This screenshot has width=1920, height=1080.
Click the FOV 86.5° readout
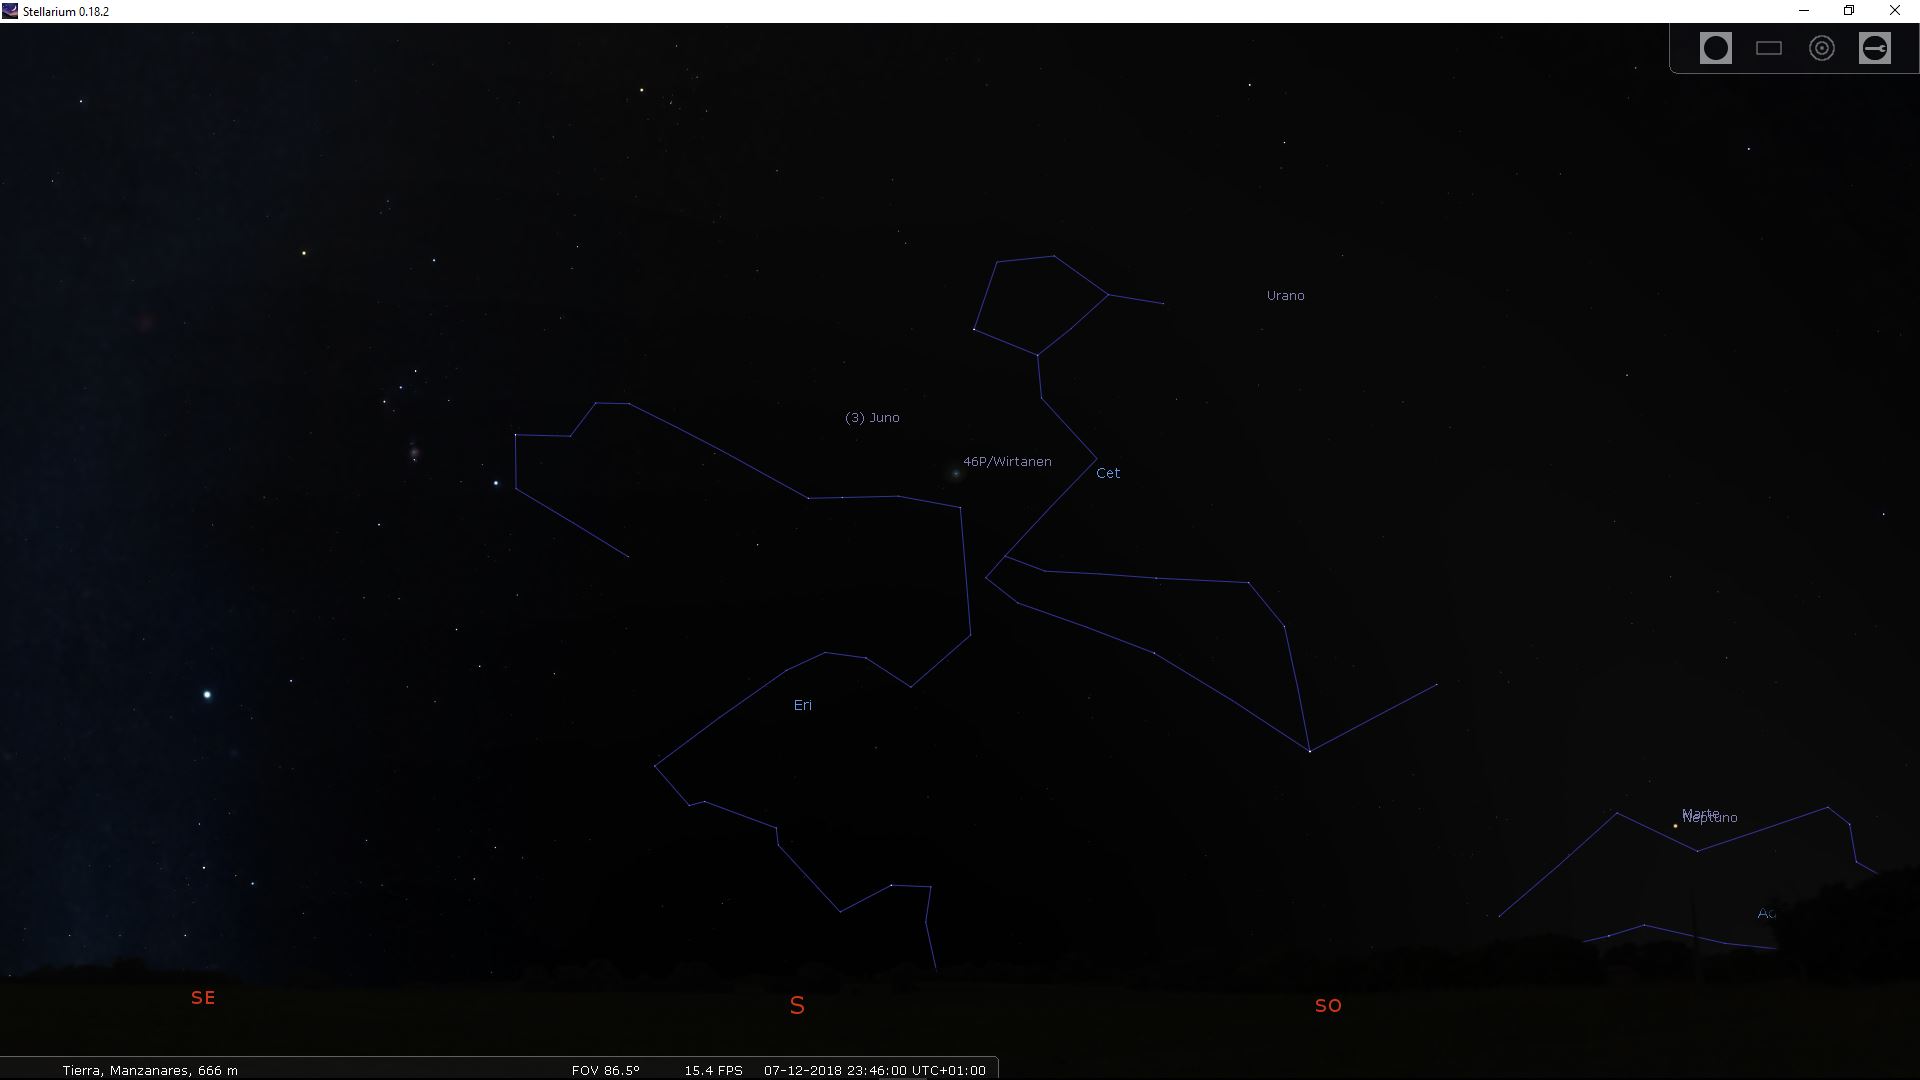point(605,1070)
